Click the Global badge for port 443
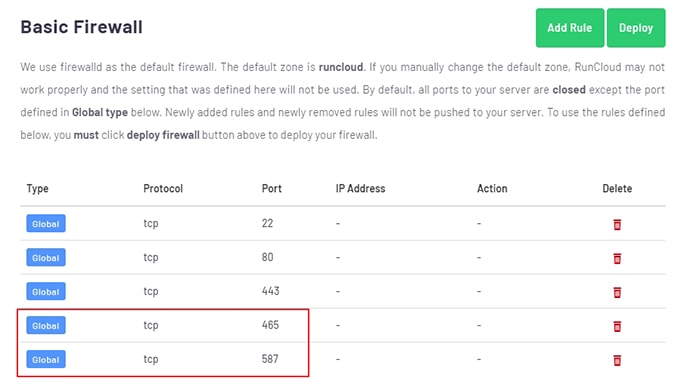 46,291
